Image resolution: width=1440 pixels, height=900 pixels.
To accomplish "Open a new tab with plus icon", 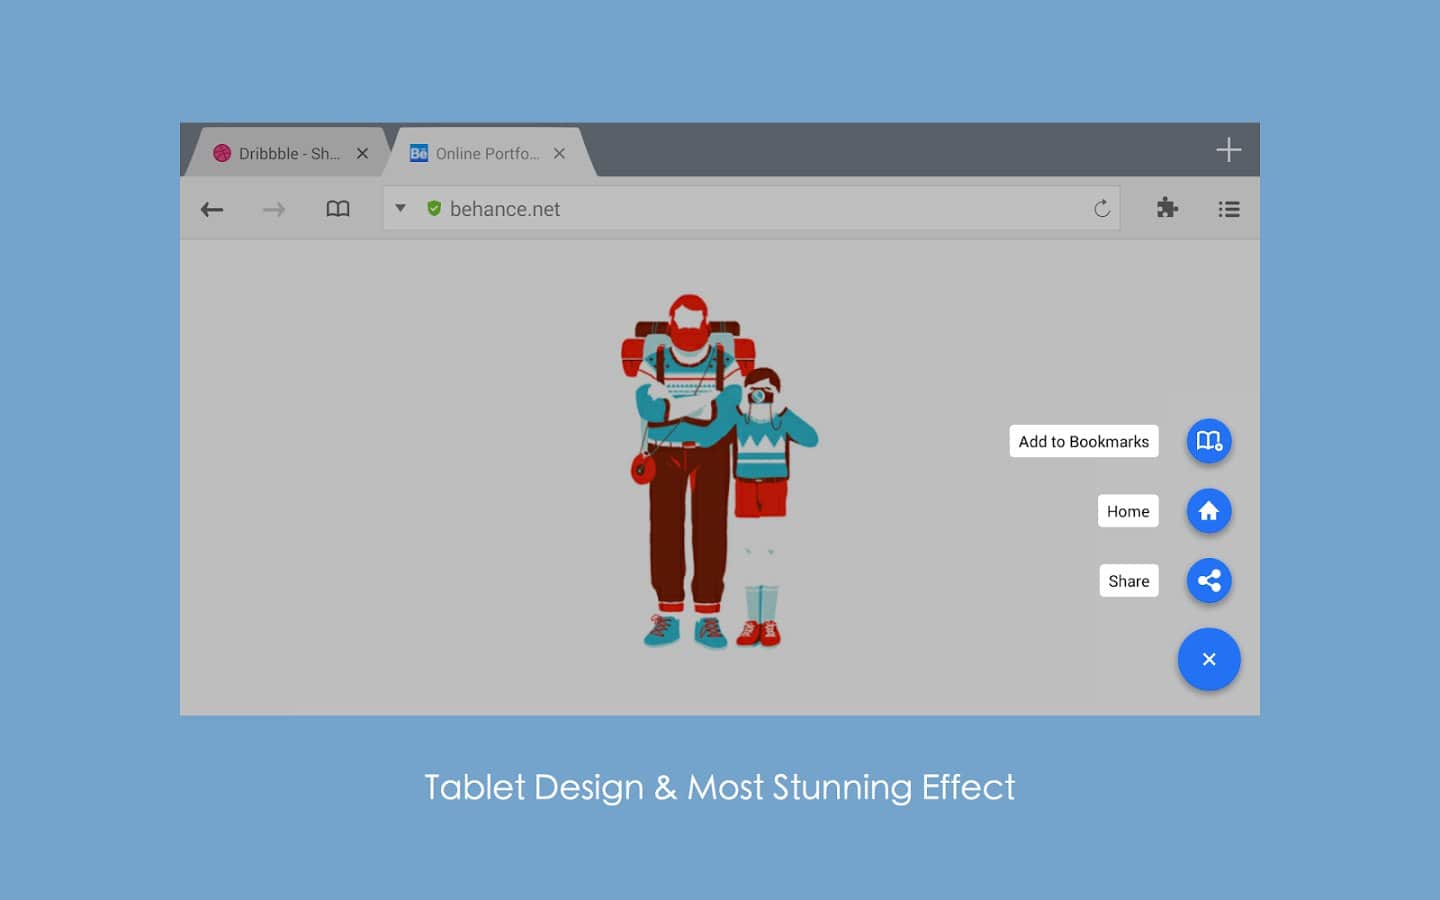I will pos(1228,150).
